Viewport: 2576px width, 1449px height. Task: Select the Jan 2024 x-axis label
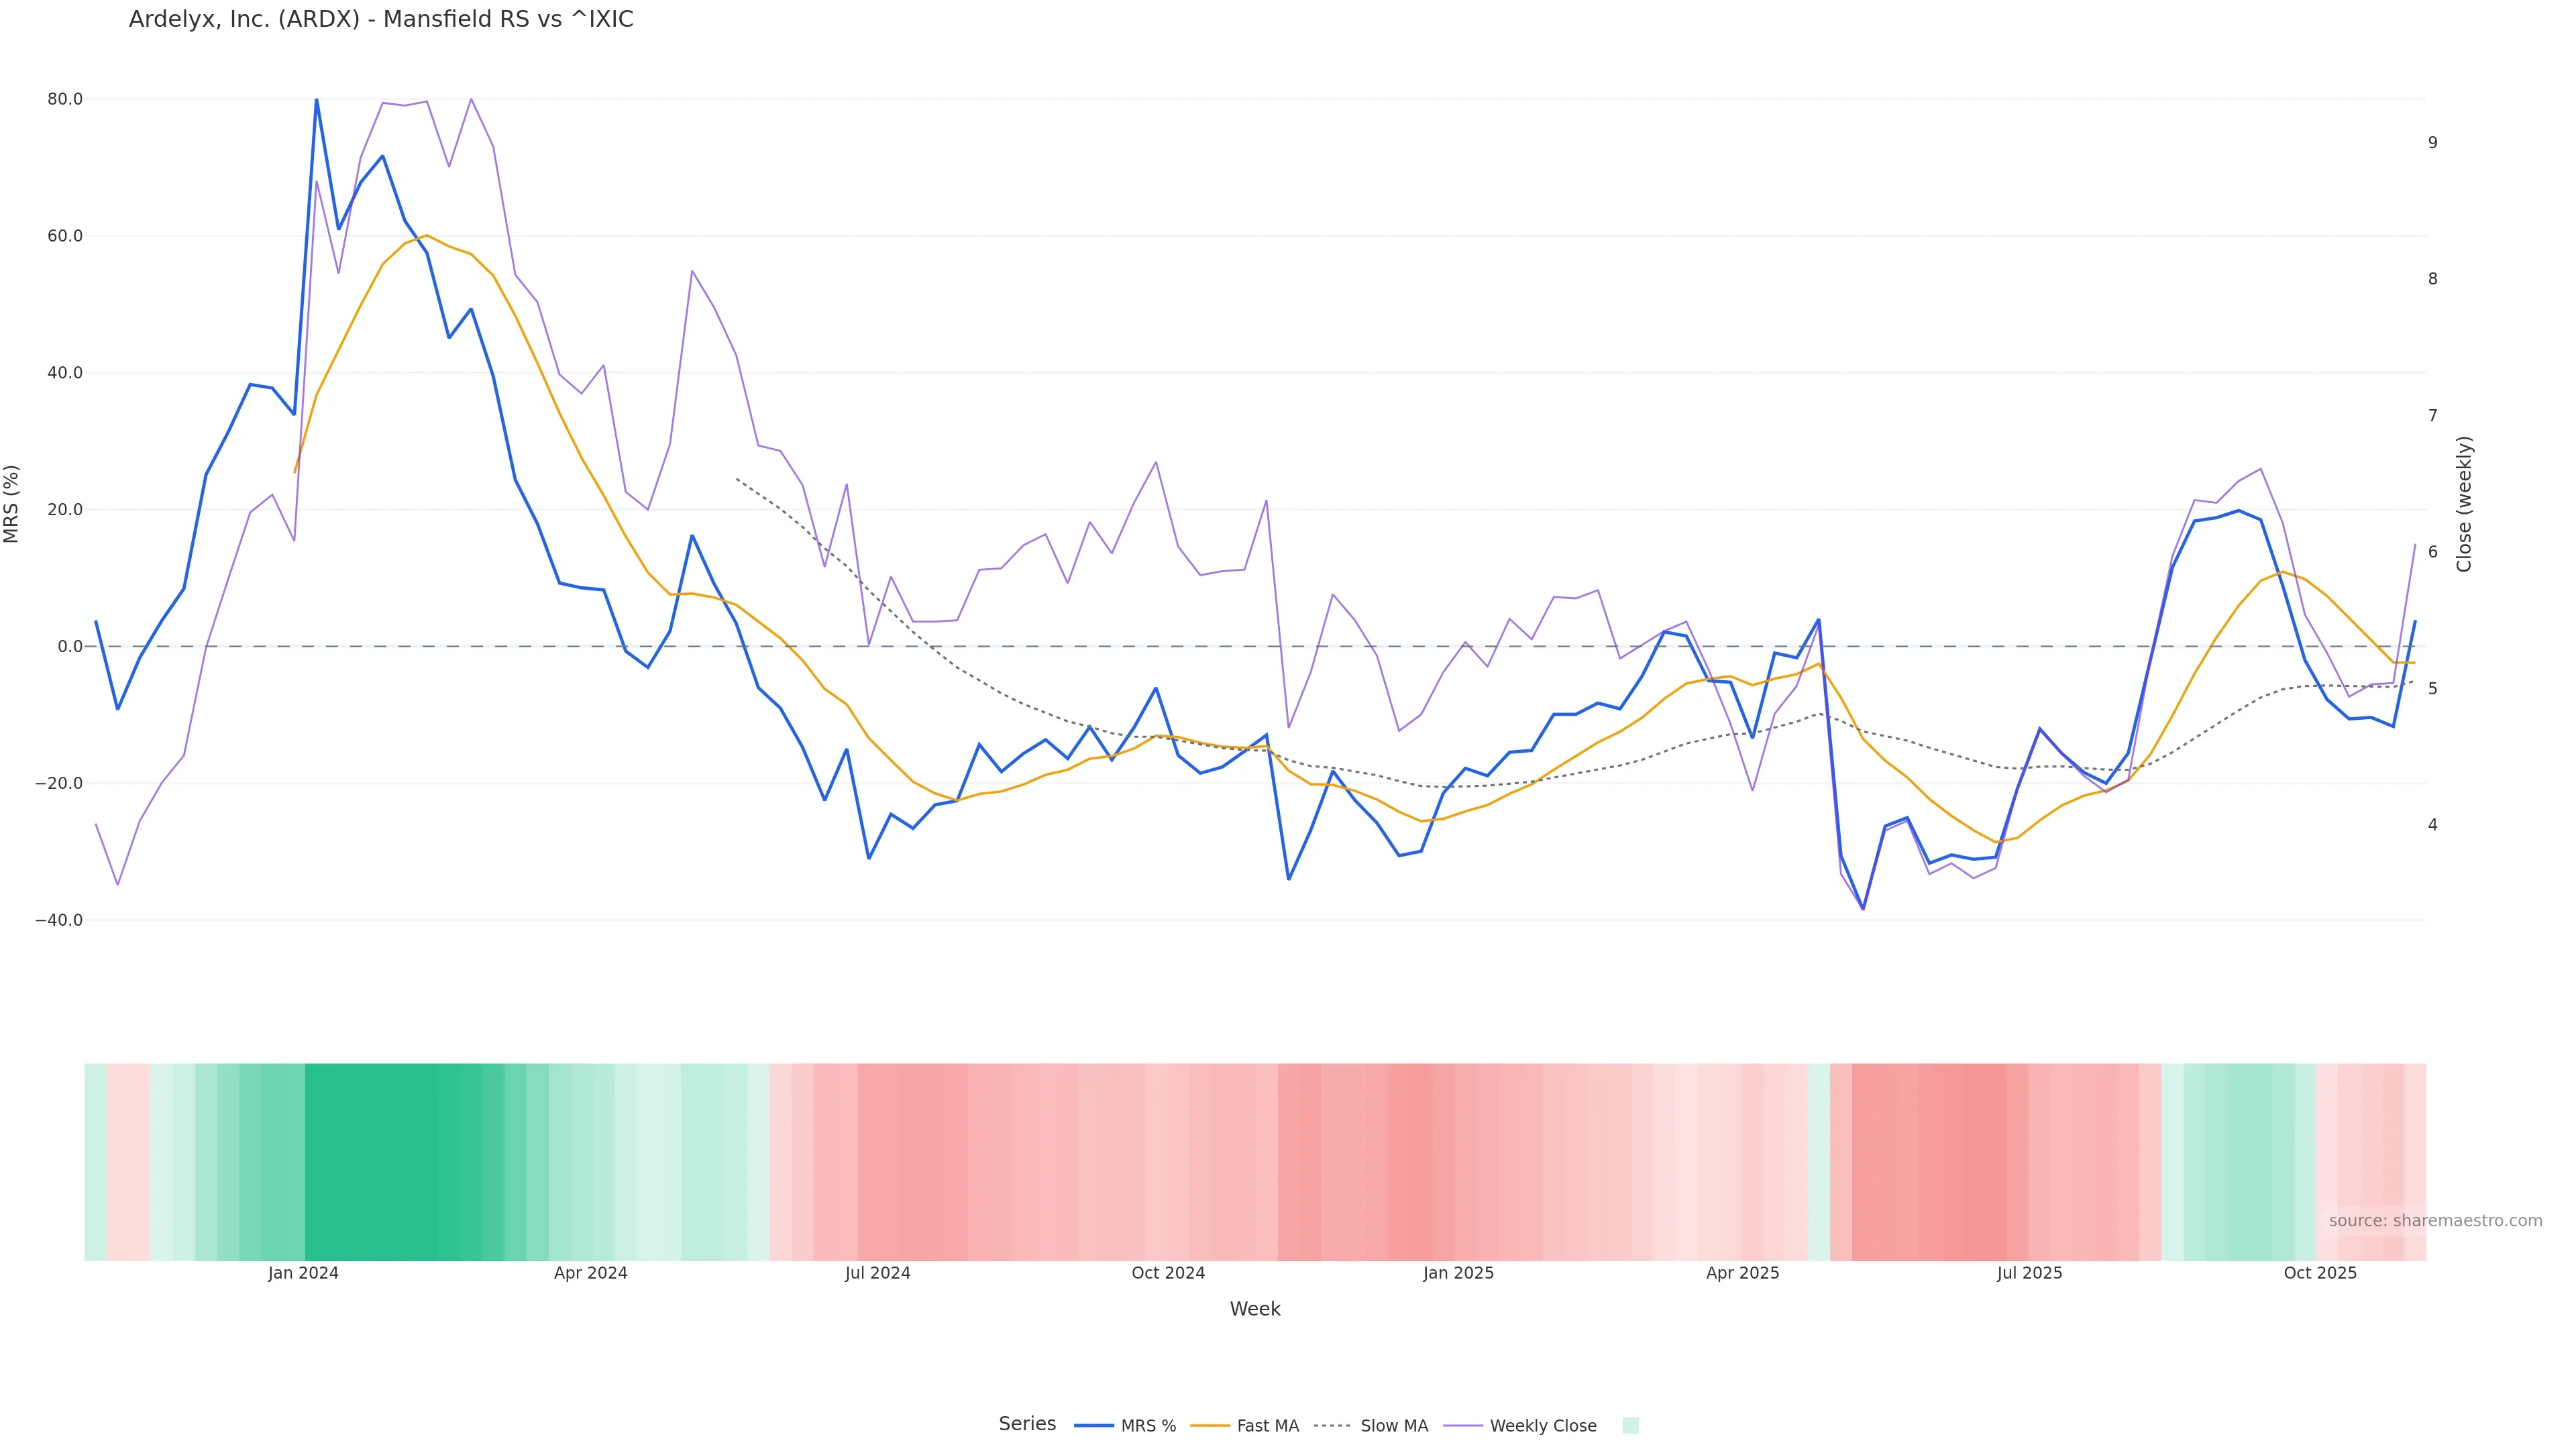click(303, 1273)
